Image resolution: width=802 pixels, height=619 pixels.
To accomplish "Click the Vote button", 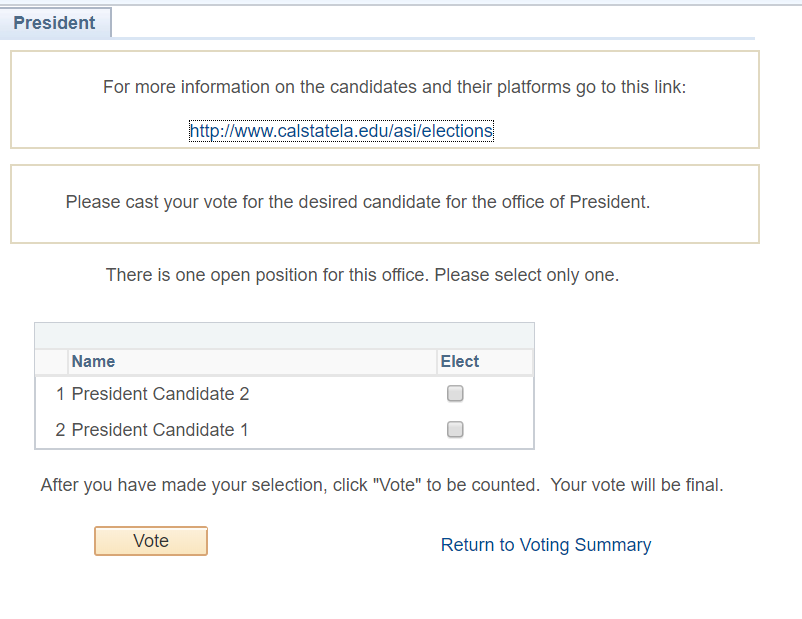I will [x=150, y=540].
